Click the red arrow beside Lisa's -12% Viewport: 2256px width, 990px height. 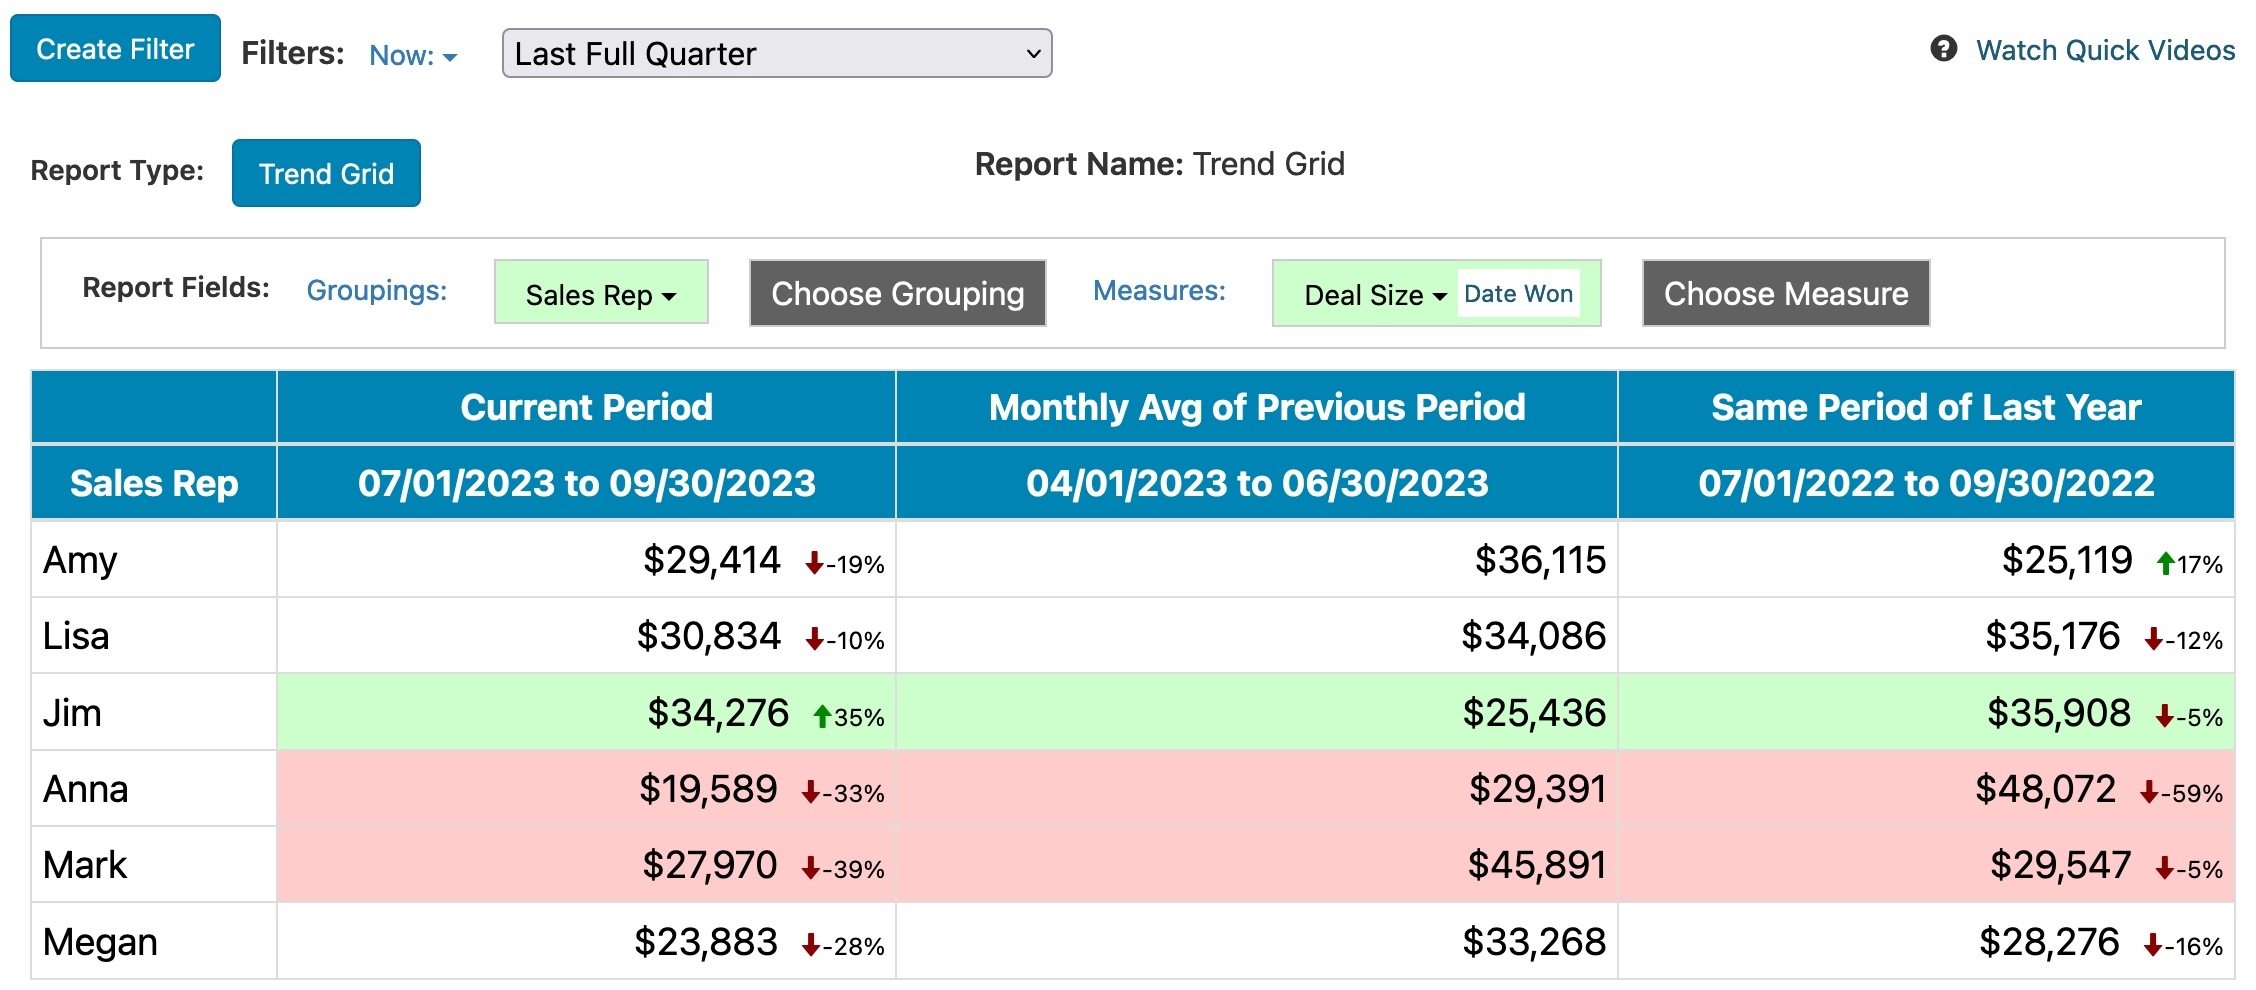pyautogui.click(x=2152, y=639)
